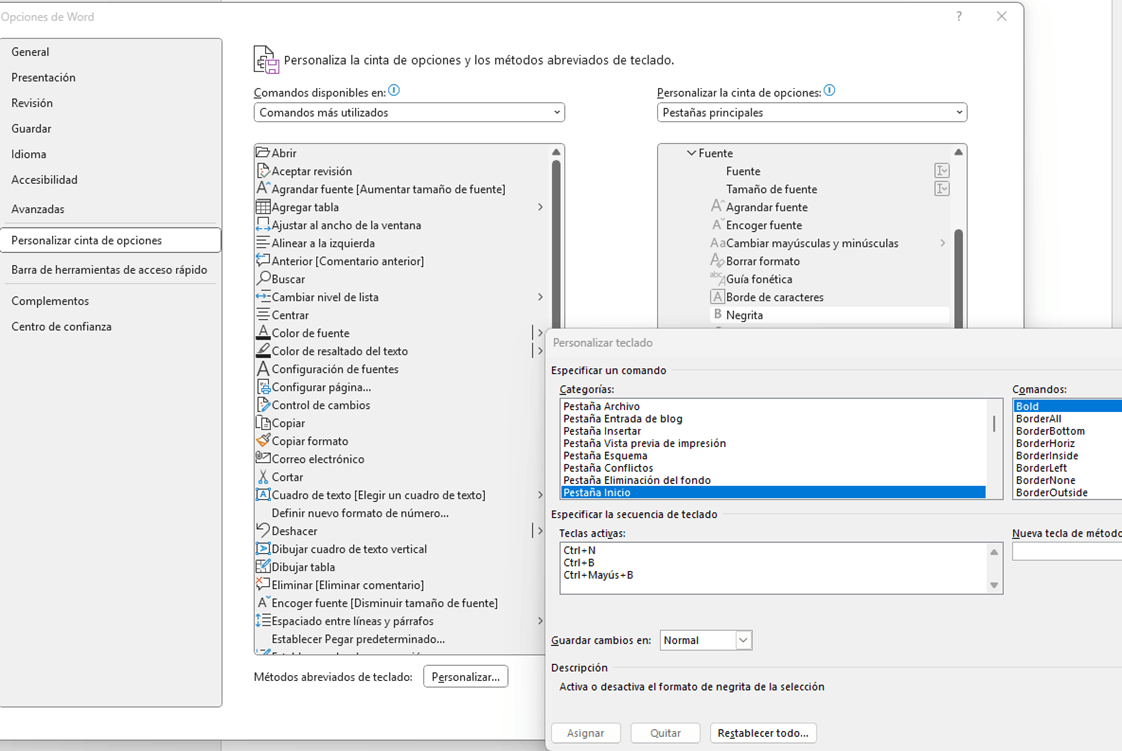Click the Color de fuente icon
Viewport: 1122px width, 751px height.
tap(263, 333)
